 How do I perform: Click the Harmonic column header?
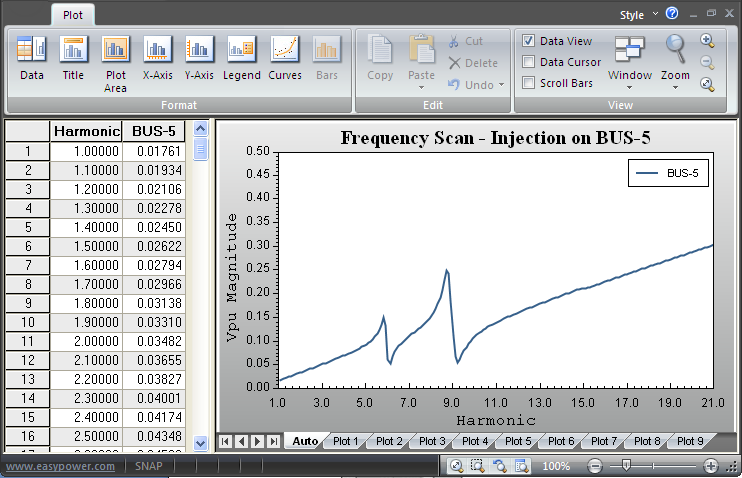click(86, 131)
